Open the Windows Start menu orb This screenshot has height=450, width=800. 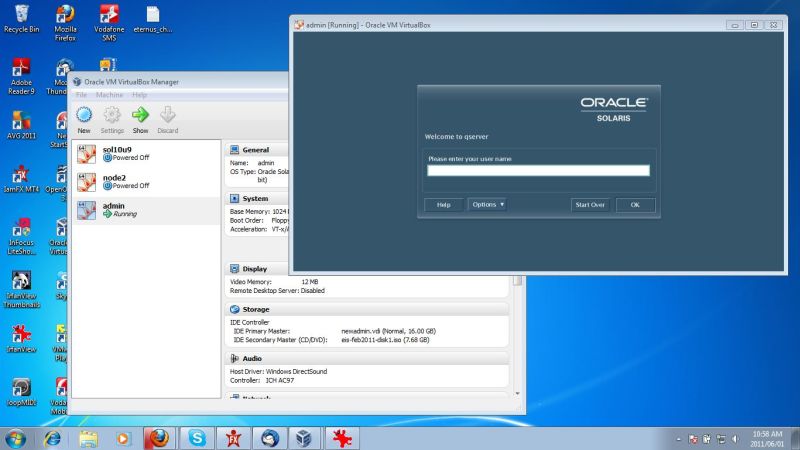17,438
